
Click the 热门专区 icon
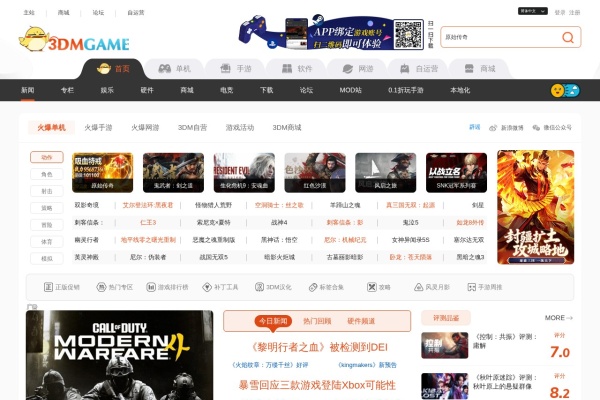pos(114,287)
